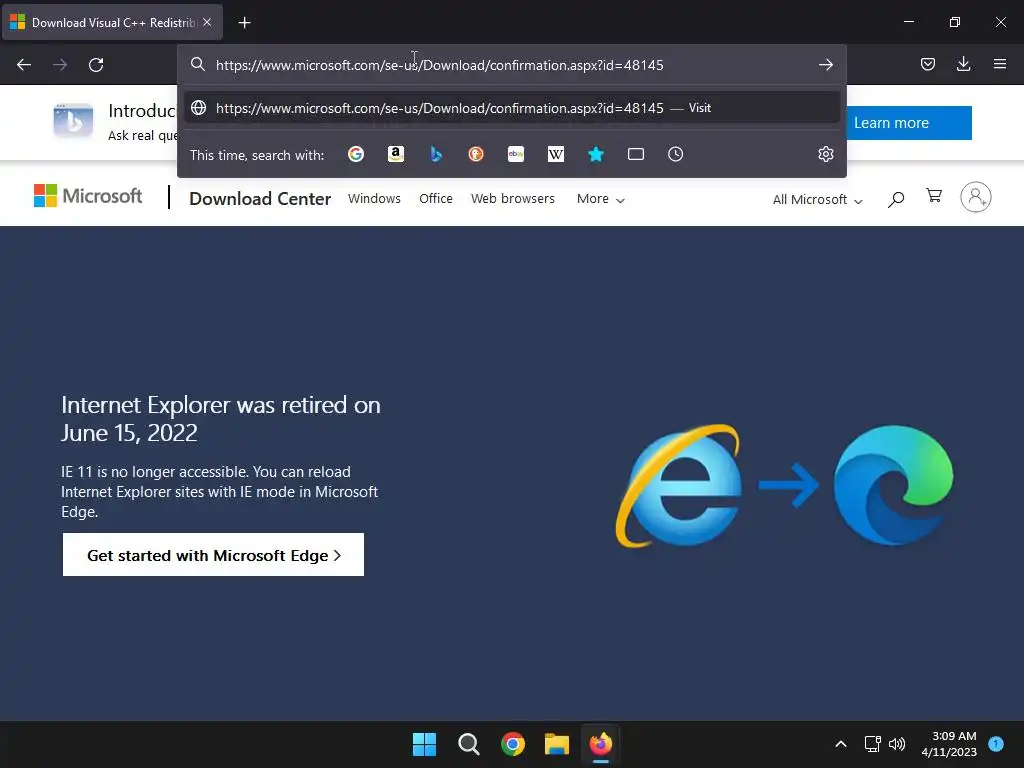1024x768 pixels.
Task: Close the Download Visual C++ tab
Action: point(207,22)
